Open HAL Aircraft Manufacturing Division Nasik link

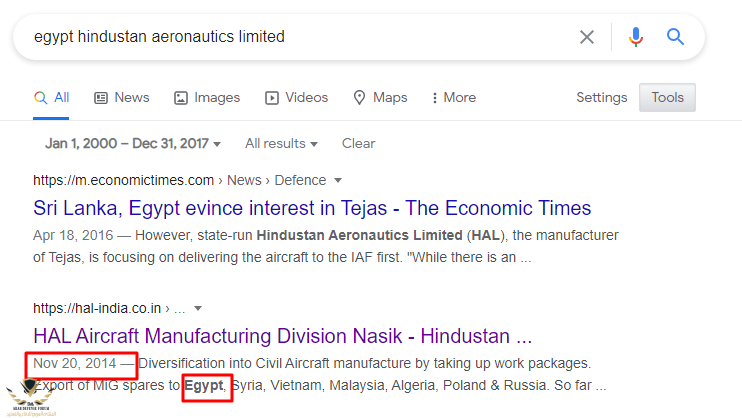pos(282,334)
